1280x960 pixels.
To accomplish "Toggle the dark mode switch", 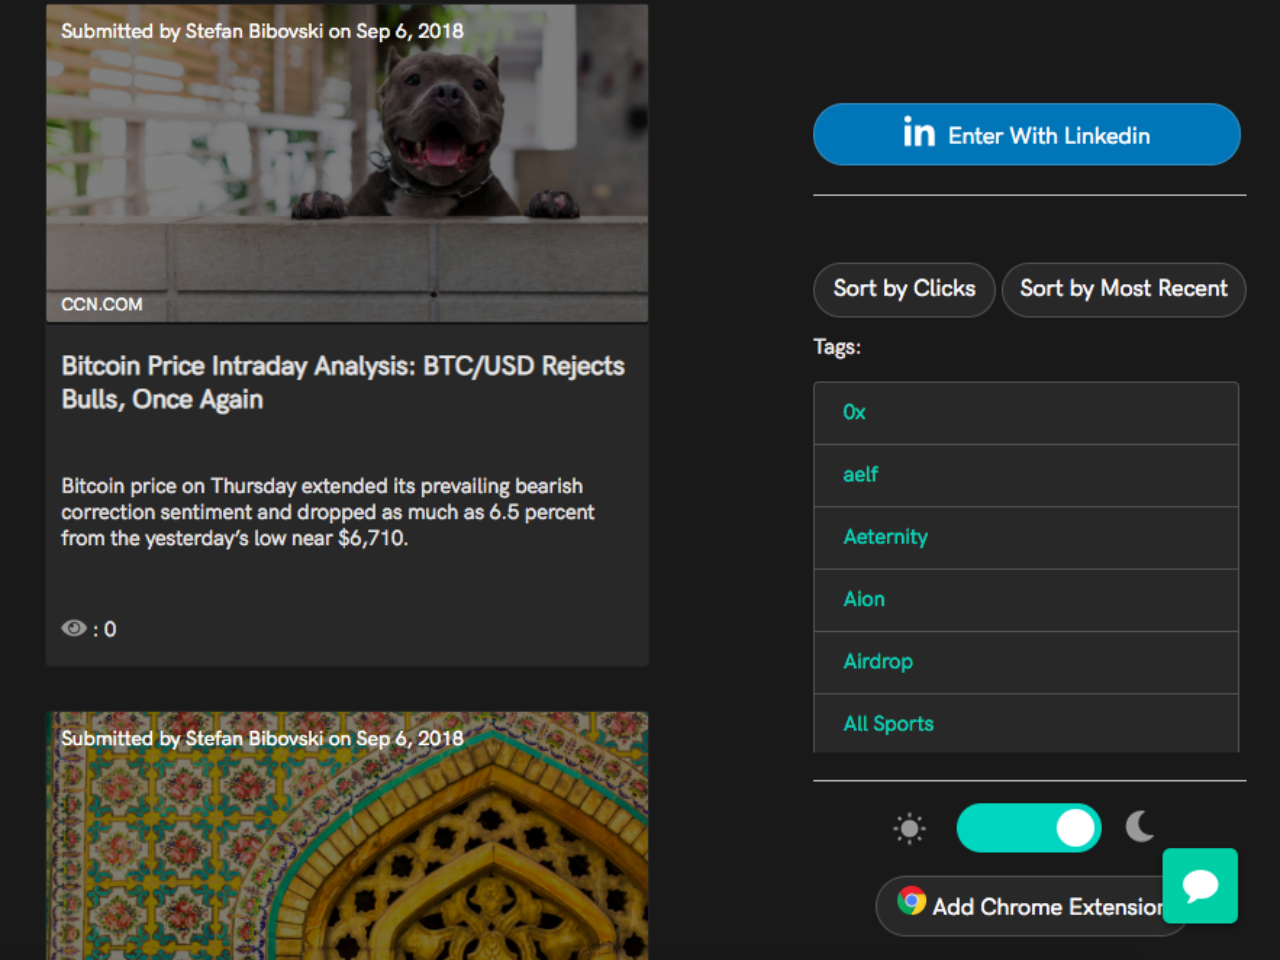I will click(1029, 828).
